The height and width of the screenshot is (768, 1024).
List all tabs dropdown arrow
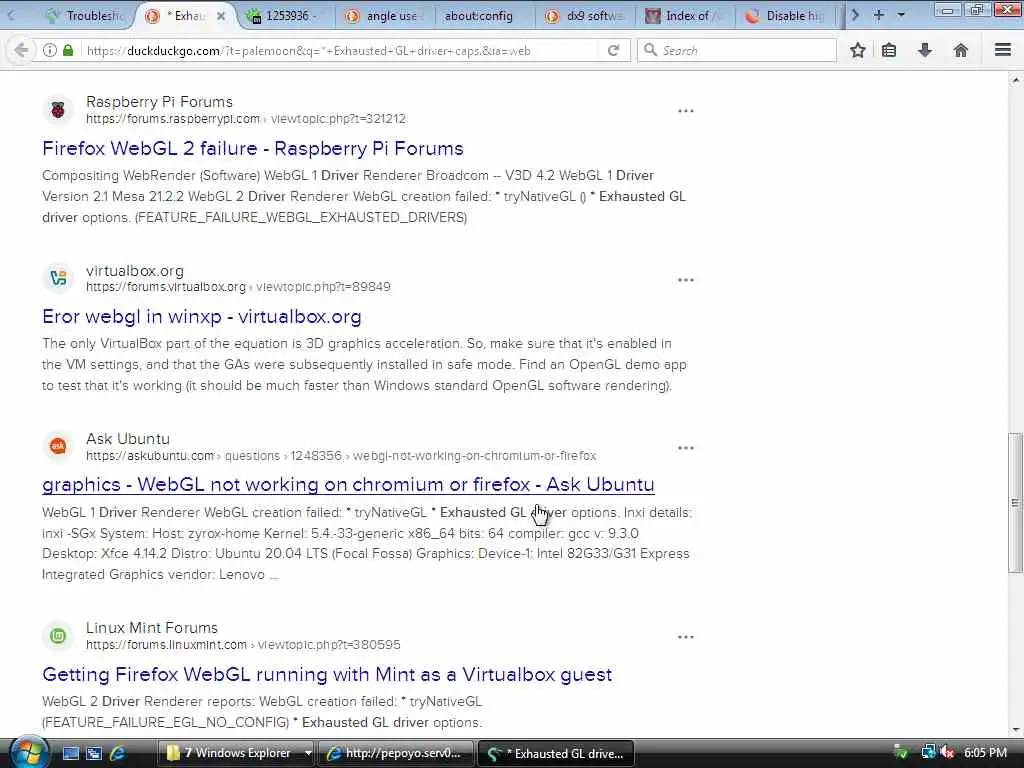point(901,15)
